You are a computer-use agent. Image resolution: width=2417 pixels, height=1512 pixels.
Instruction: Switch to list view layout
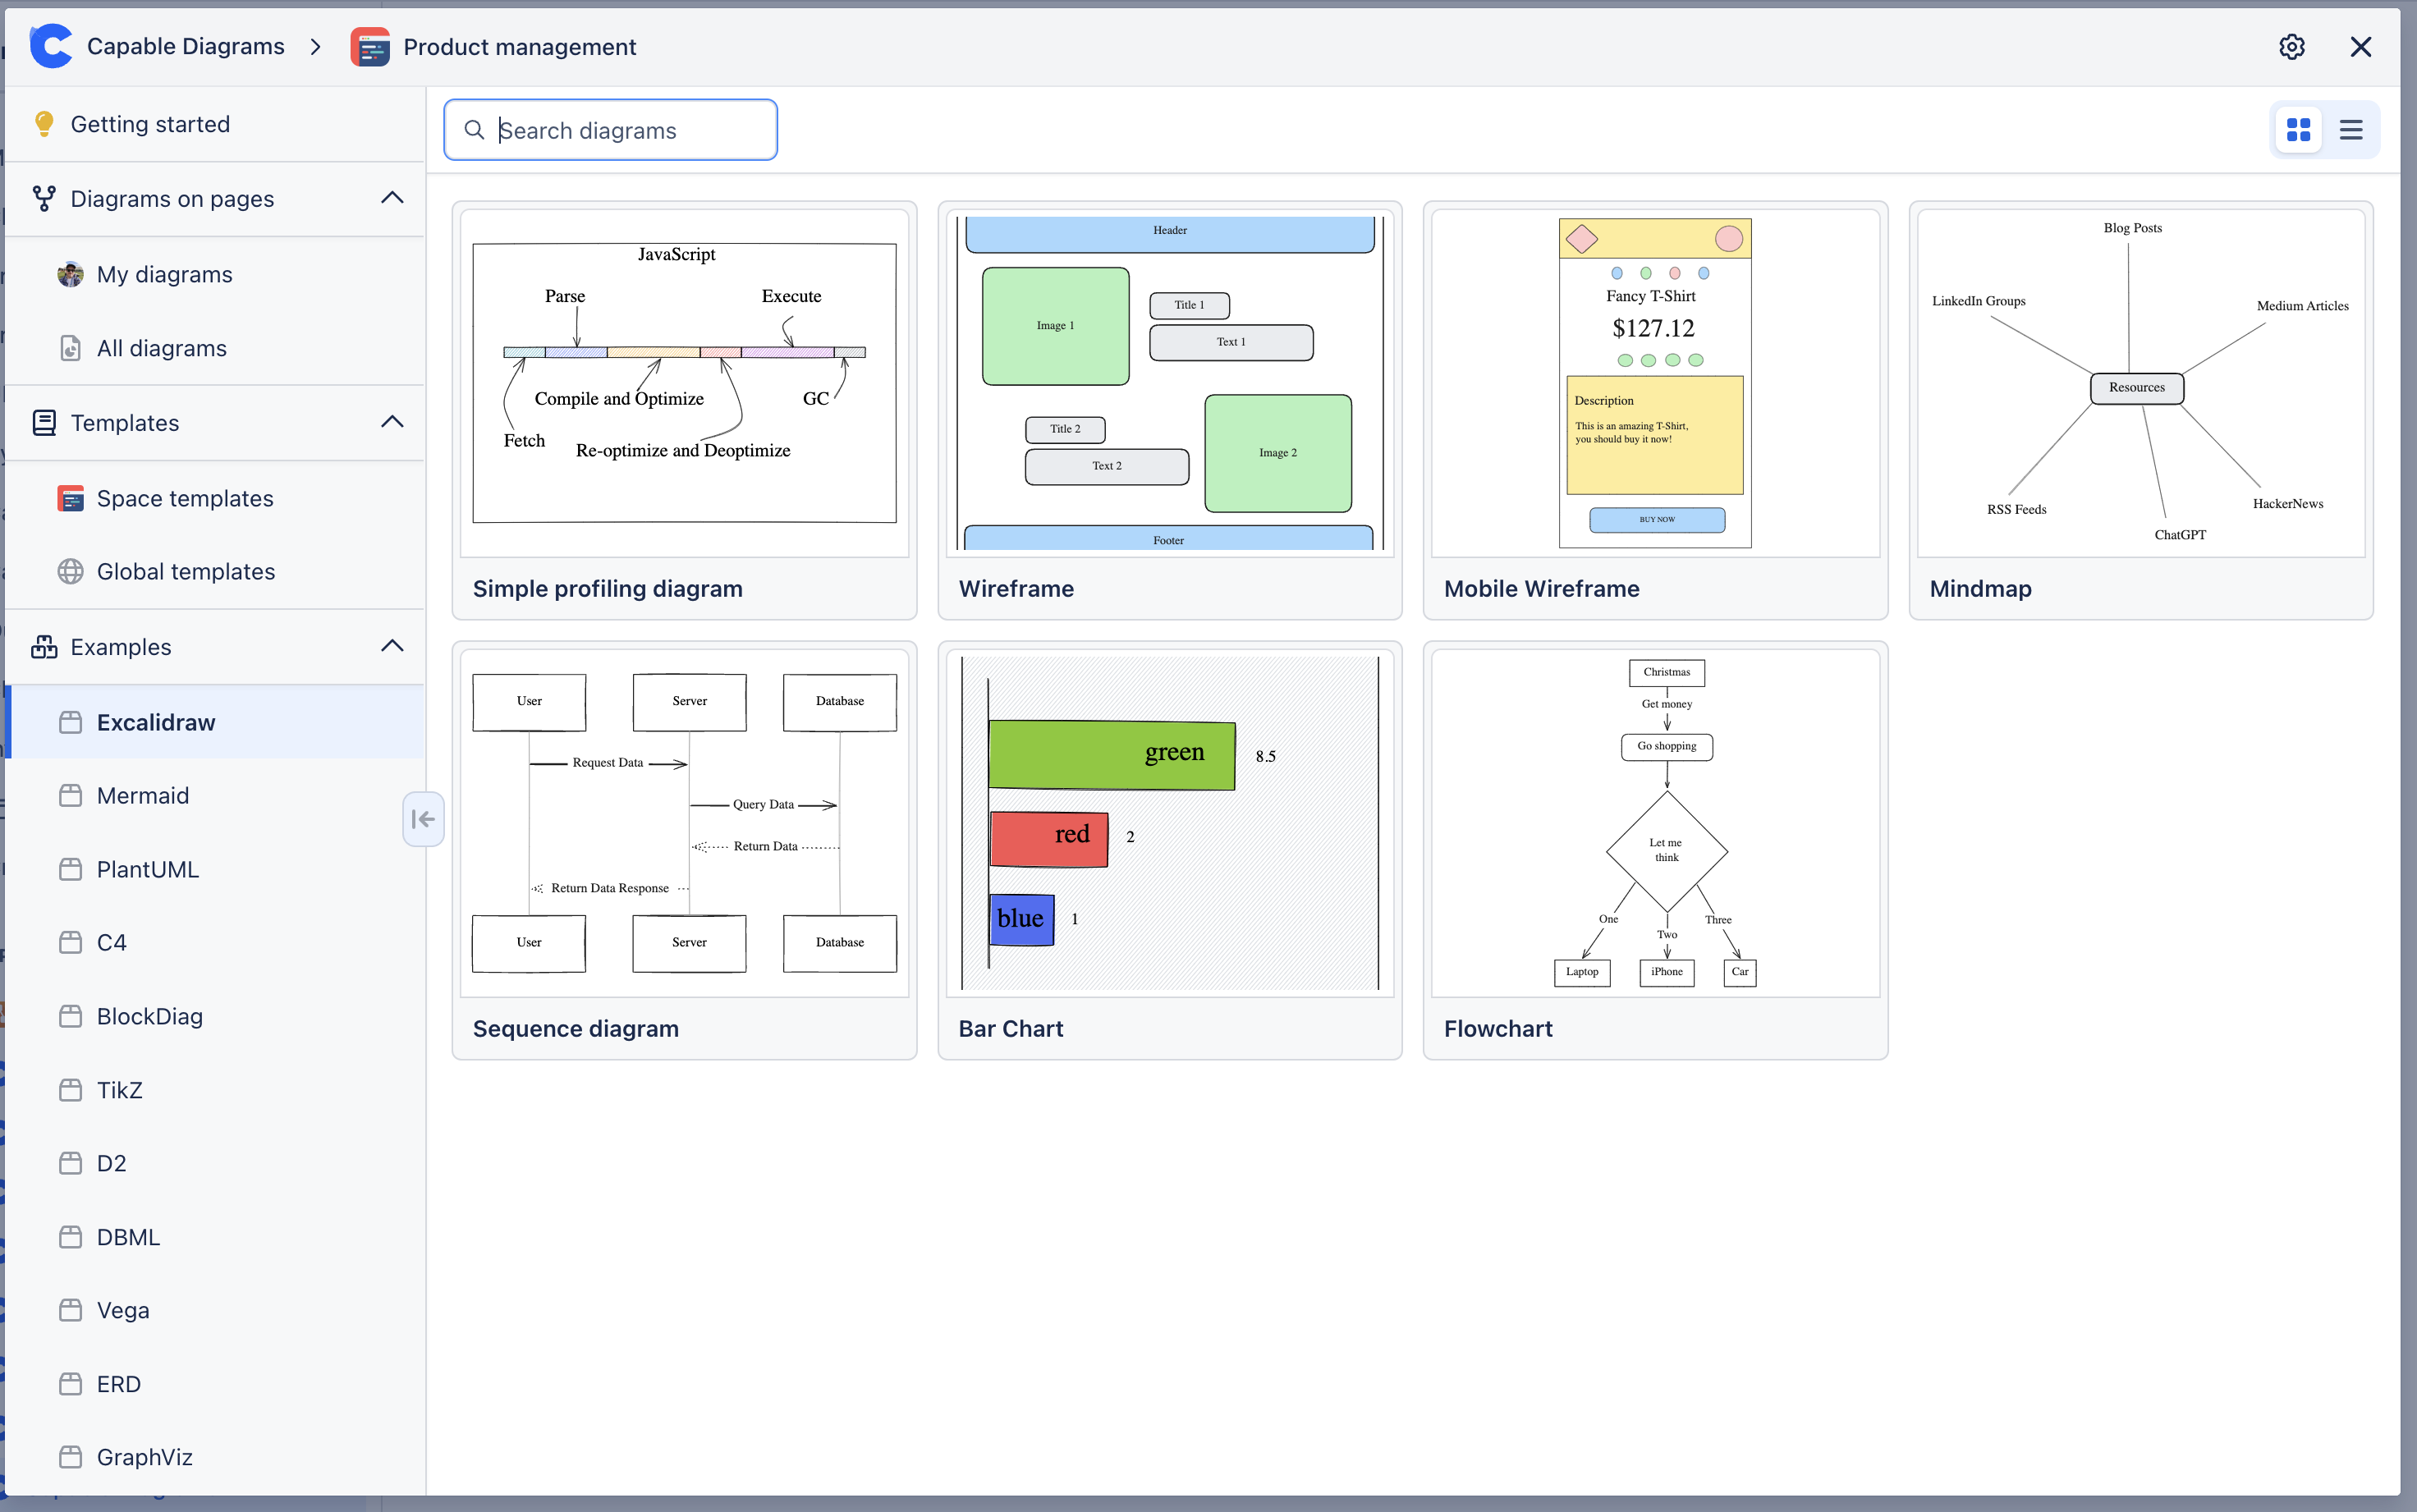point(2351,130)
